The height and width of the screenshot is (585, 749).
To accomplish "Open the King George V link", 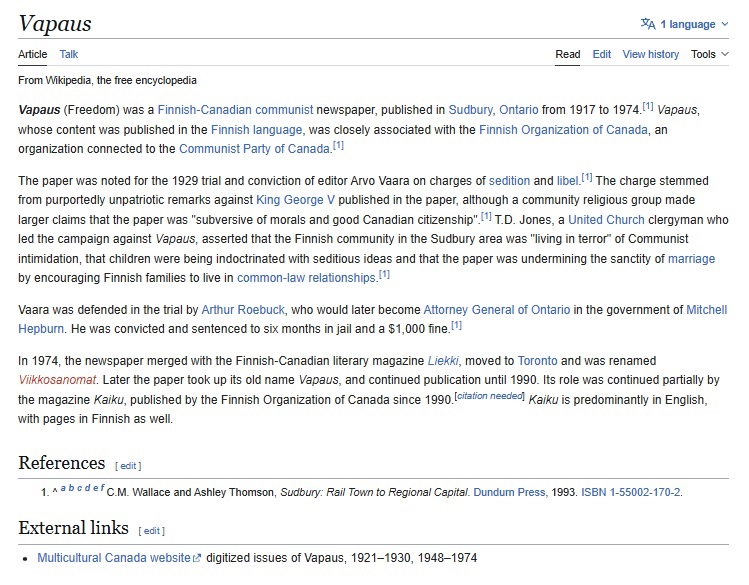I will pos(295,200).
